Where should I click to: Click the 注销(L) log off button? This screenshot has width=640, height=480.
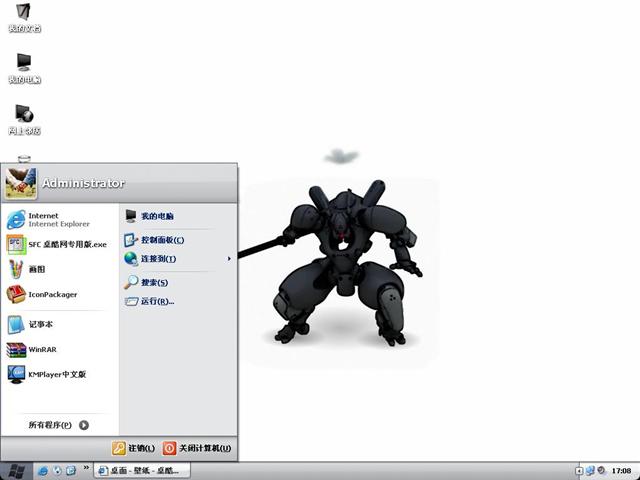pos(133,448)
